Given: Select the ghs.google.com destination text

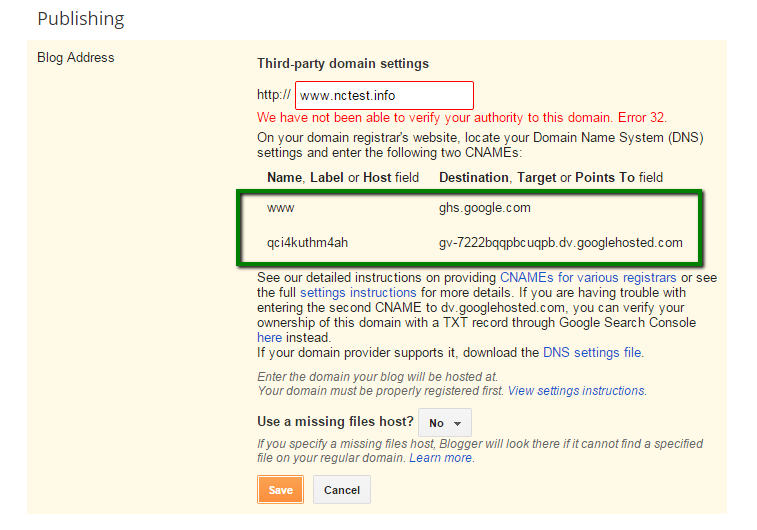Looking at the screenshot, I should [x=484, y=208].
